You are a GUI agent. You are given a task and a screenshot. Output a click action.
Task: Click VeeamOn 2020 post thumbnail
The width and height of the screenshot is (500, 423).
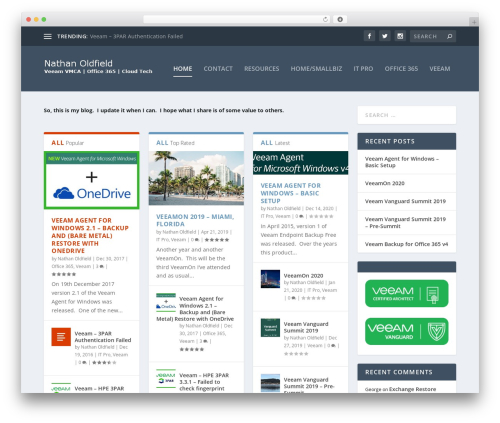pyautogui.click(x=270, y=279)
